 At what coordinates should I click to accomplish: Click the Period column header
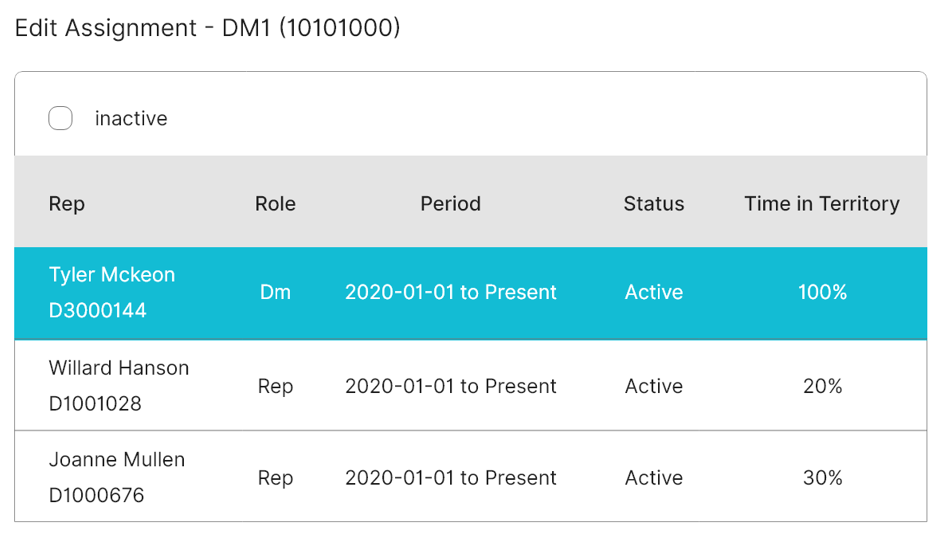click(x=451, y=204)
